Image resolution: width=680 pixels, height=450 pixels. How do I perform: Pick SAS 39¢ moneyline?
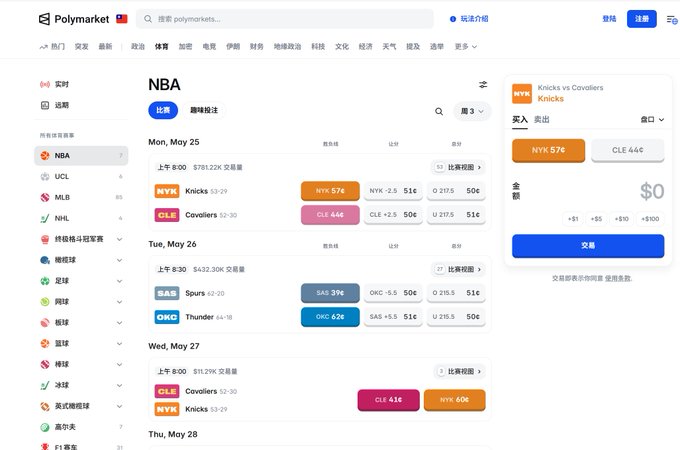[x=330, y=293]
